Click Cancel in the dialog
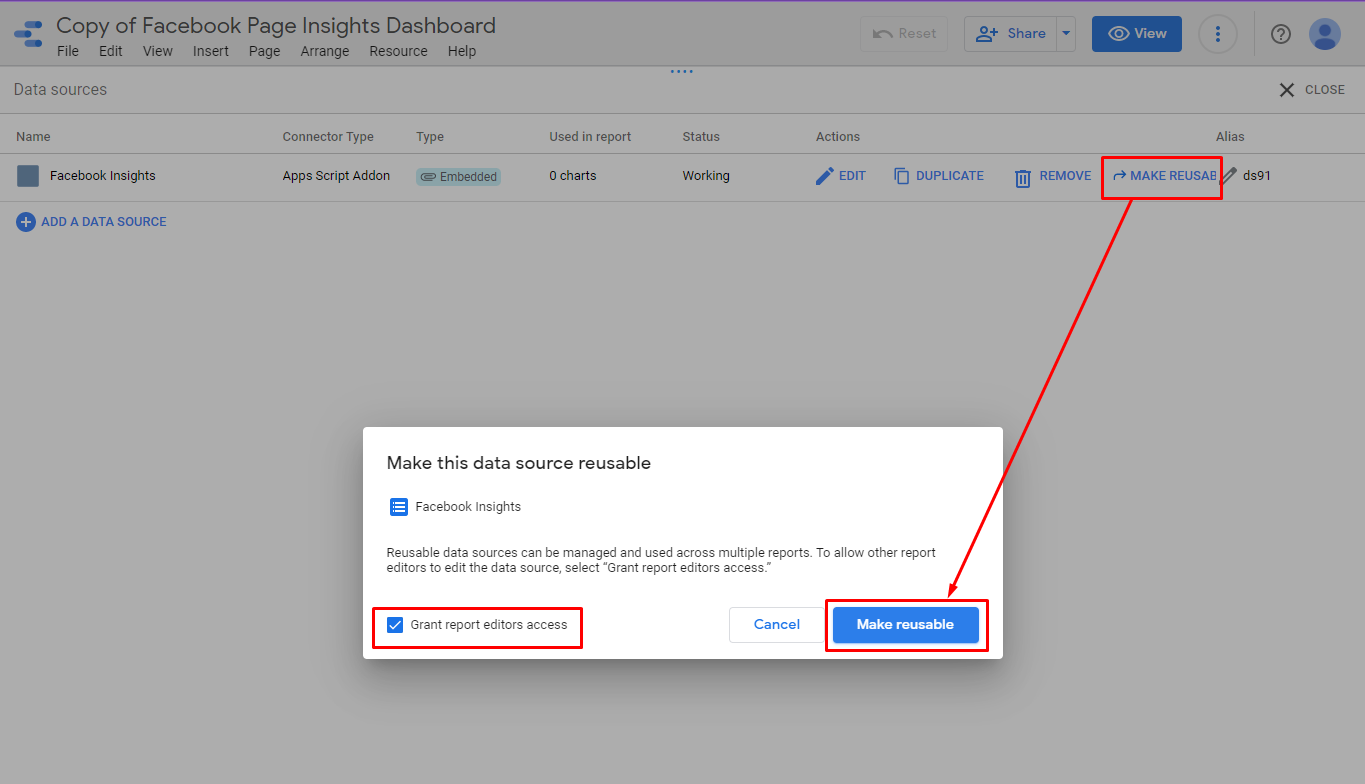This screenshot has height=784, width=1365. point(776,625)
